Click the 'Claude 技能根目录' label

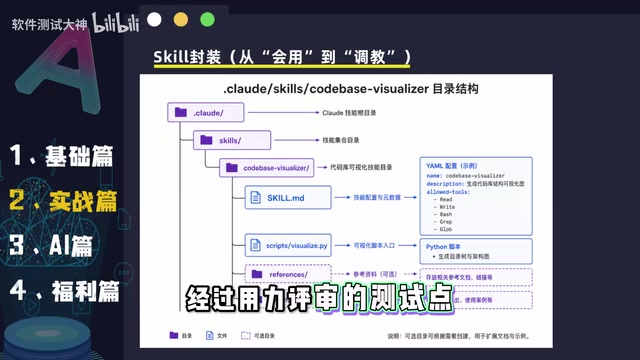pyautogui.click(x=349, y=113)
